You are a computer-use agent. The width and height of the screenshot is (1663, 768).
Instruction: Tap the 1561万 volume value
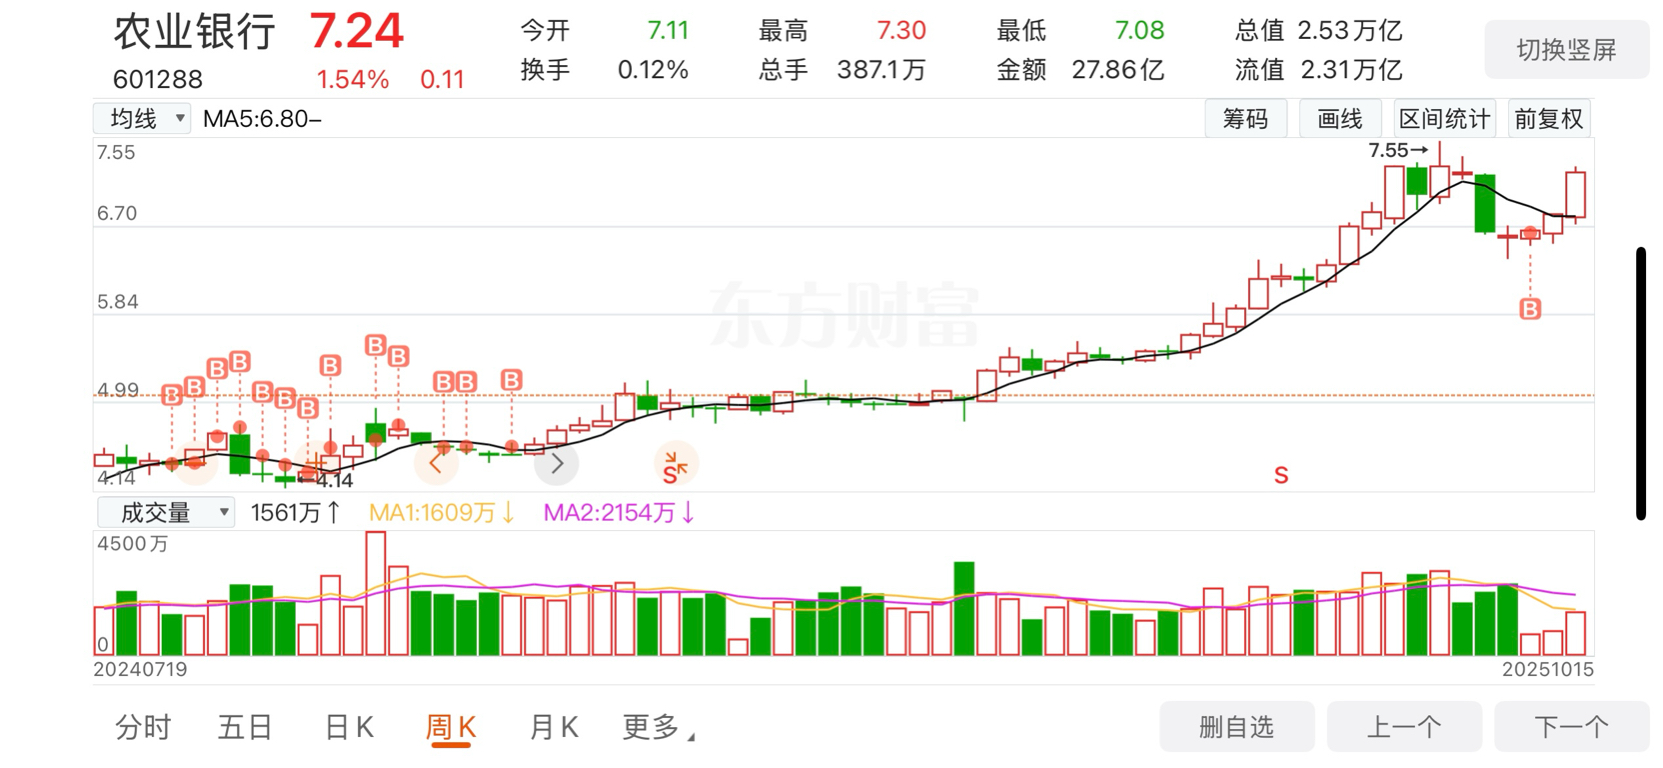[295, 513]
